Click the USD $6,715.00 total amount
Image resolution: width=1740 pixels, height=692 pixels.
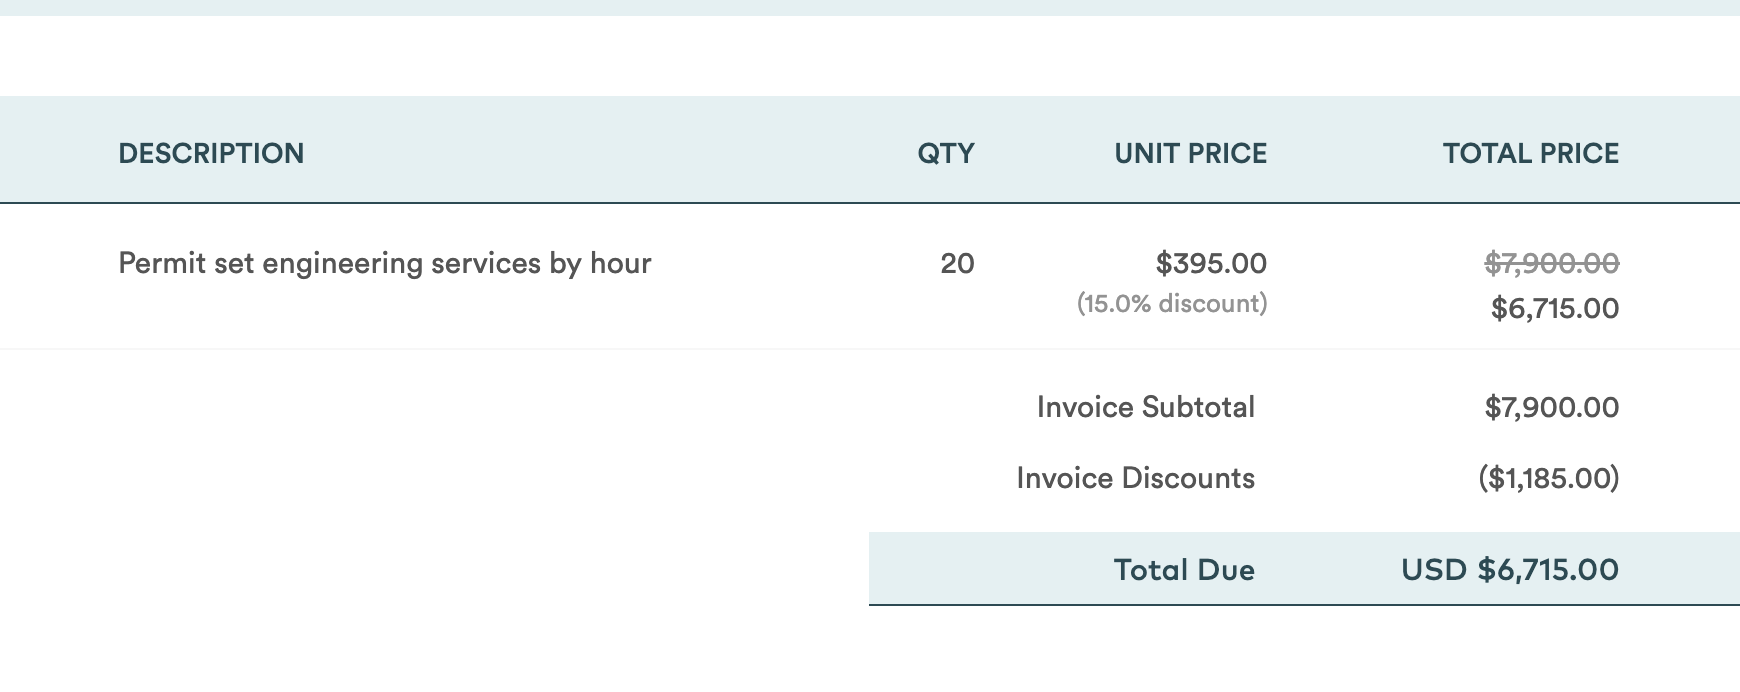pos(1510,570)
